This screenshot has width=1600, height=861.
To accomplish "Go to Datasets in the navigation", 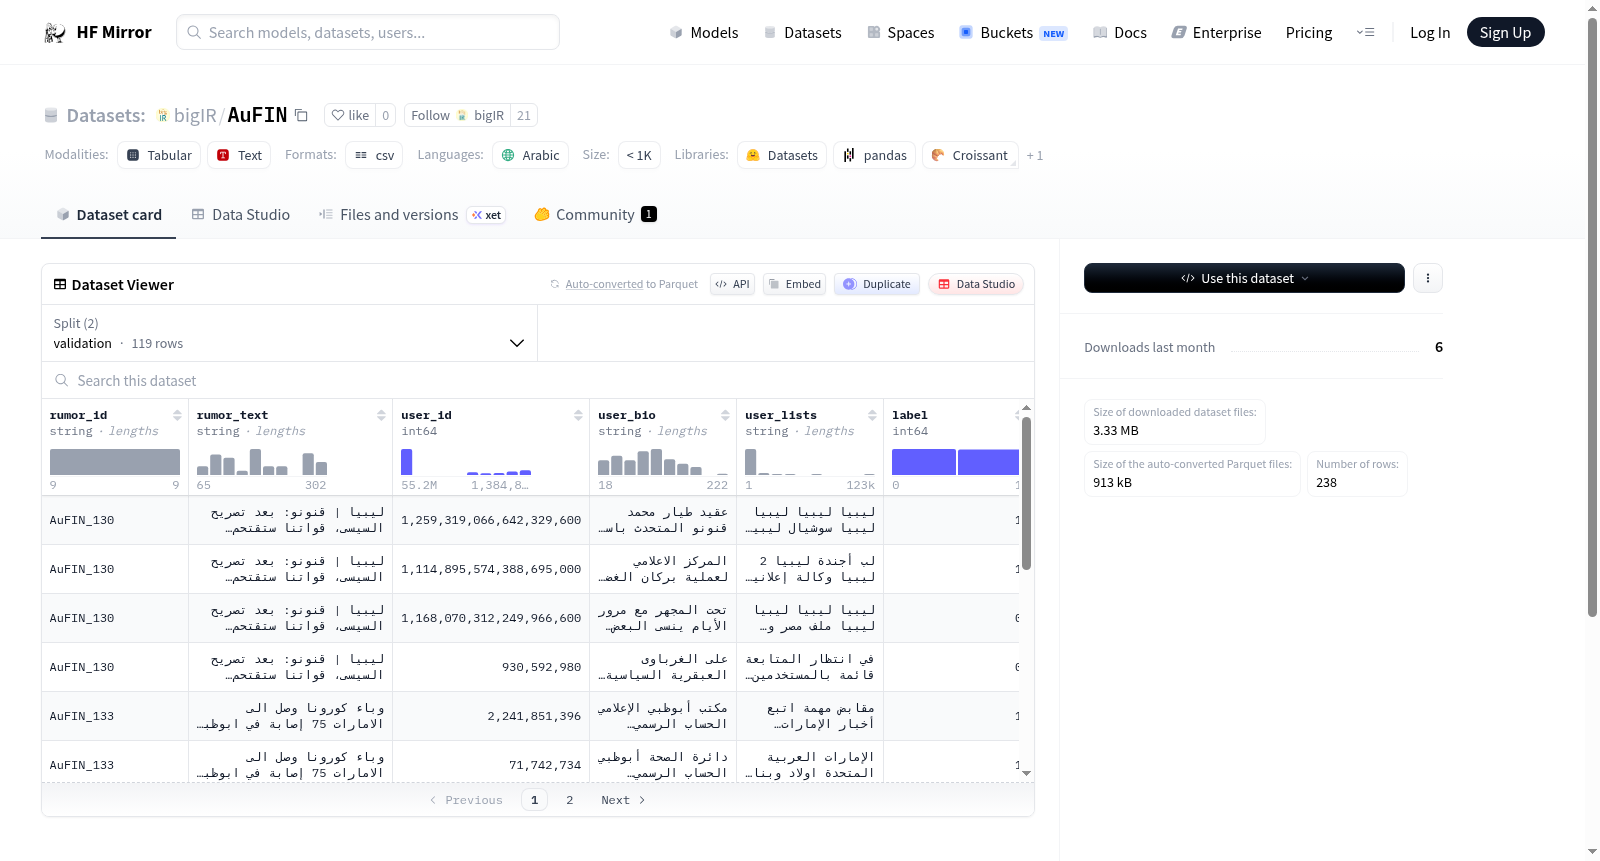I will click(x=802, y=33).
